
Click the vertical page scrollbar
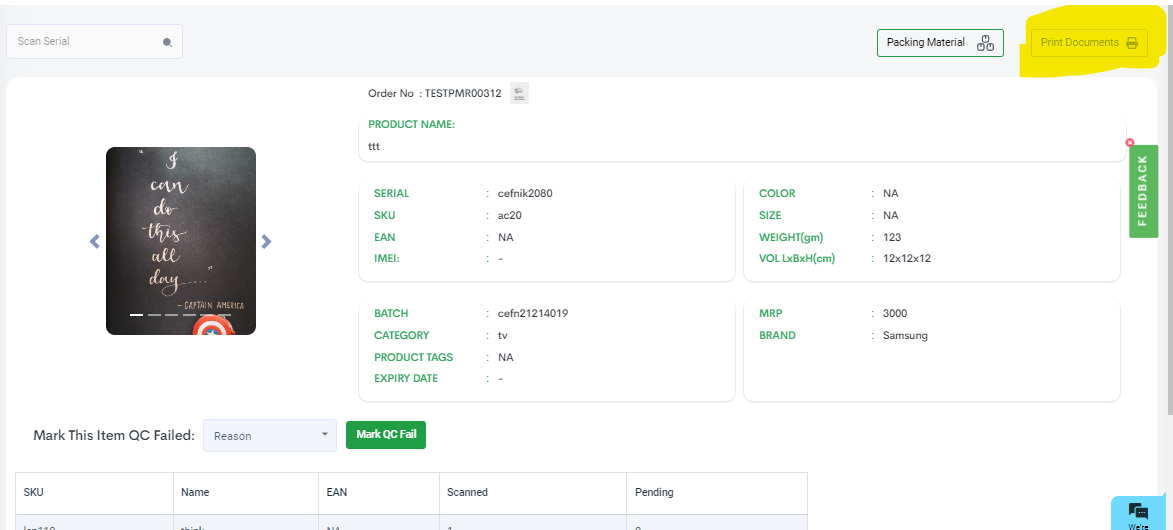pos(1169,210)
